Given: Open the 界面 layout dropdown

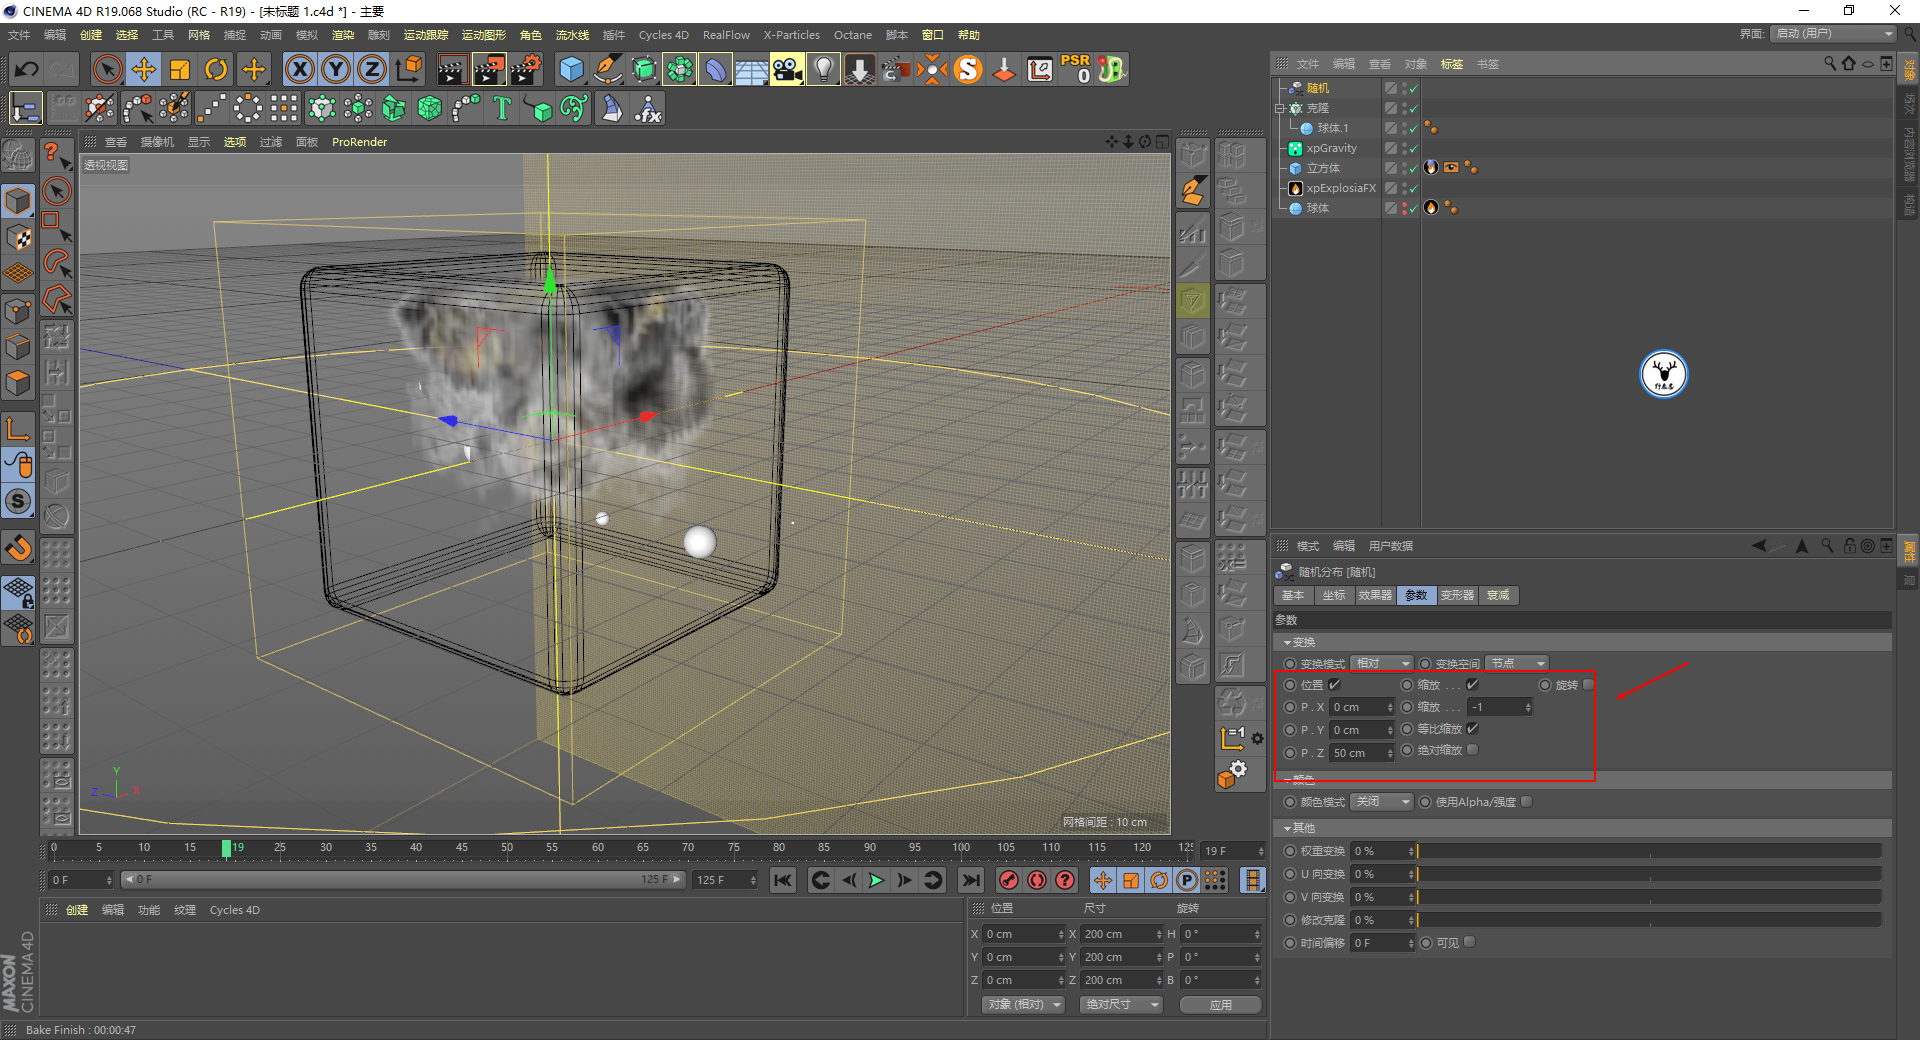Looking at the screenshot, I should click(1834, 34).
